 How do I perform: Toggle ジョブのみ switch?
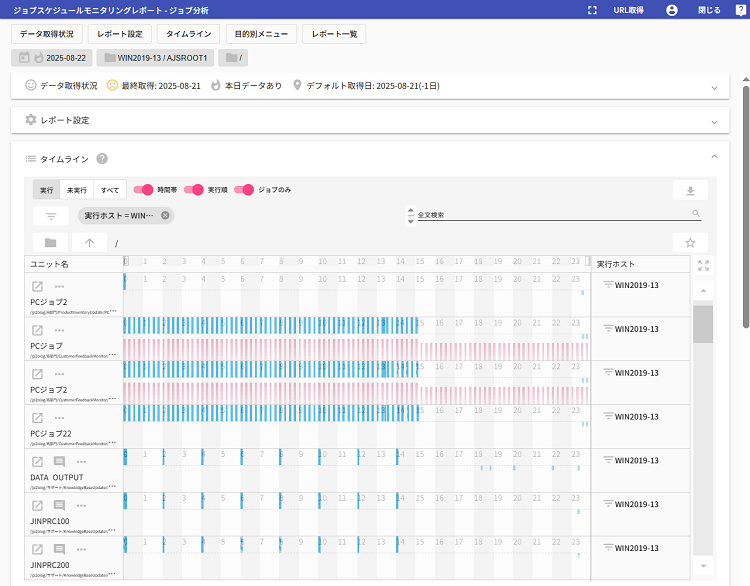(x=244, y=190)
